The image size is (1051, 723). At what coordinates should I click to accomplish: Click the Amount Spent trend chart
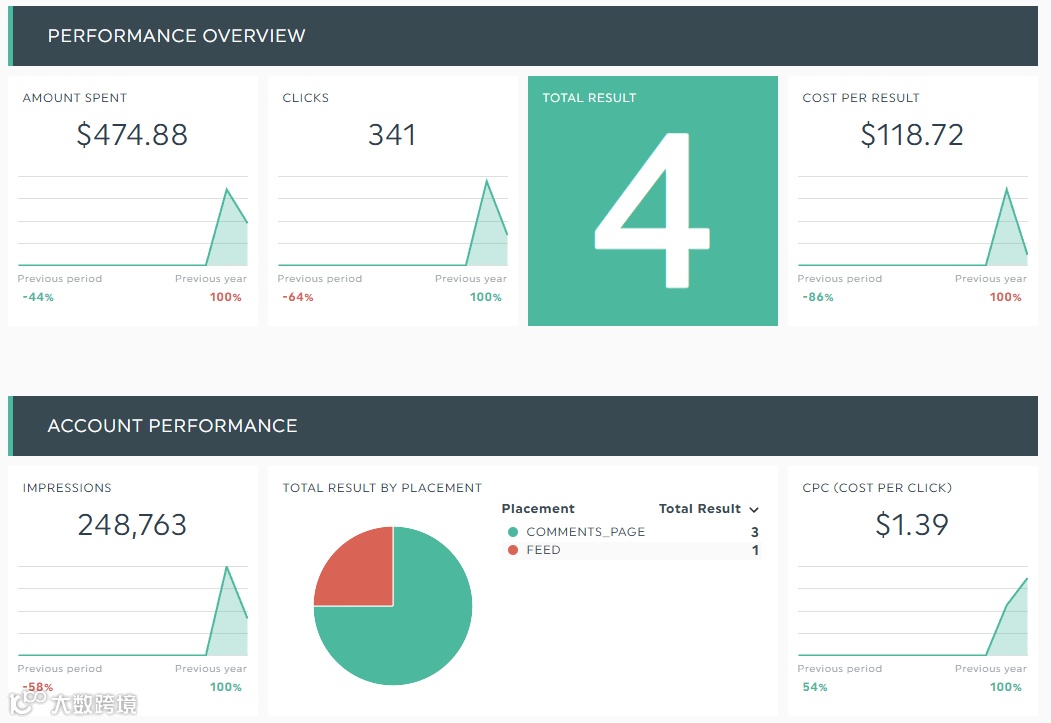(x=133, y=221)
